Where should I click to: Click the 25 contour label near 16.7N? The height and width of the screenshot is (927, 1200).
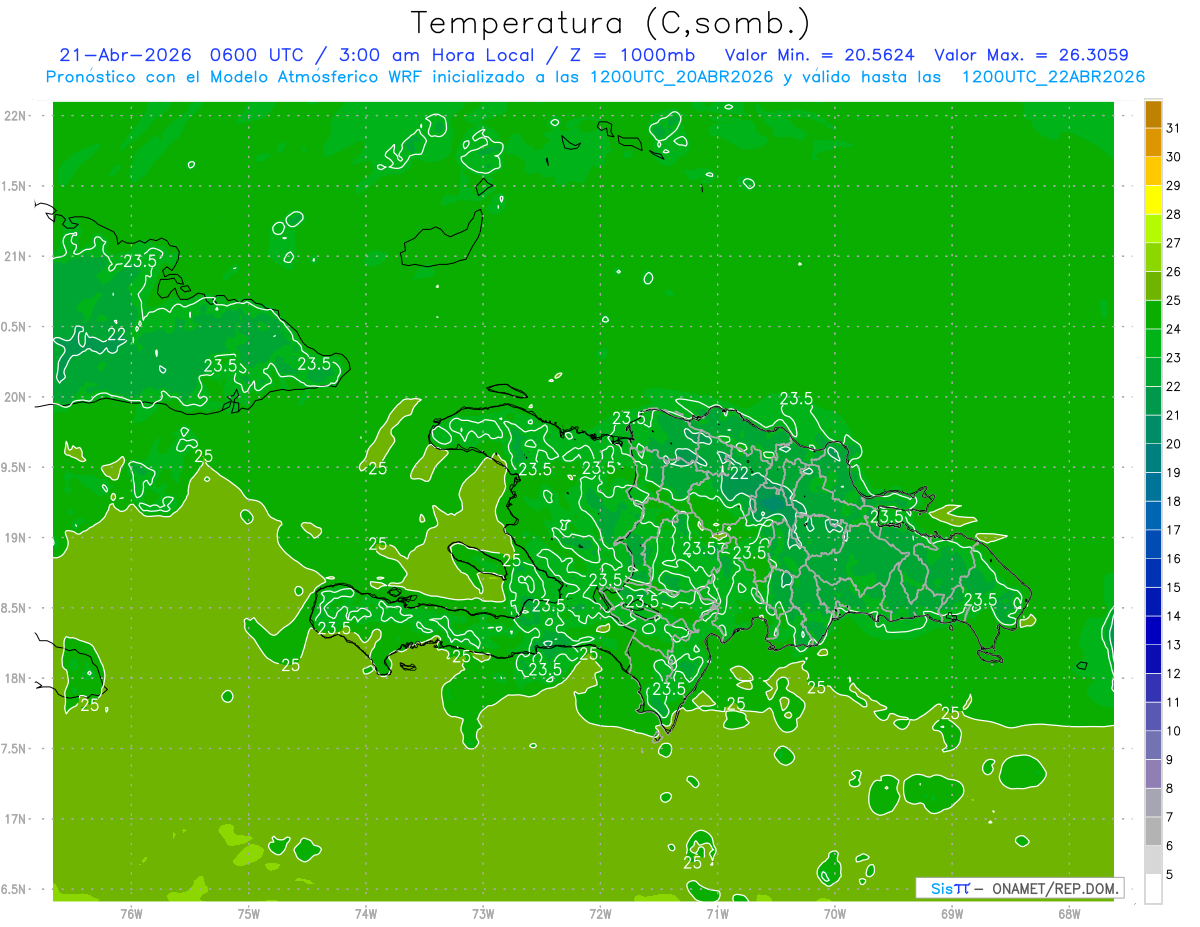click(692, 862)
